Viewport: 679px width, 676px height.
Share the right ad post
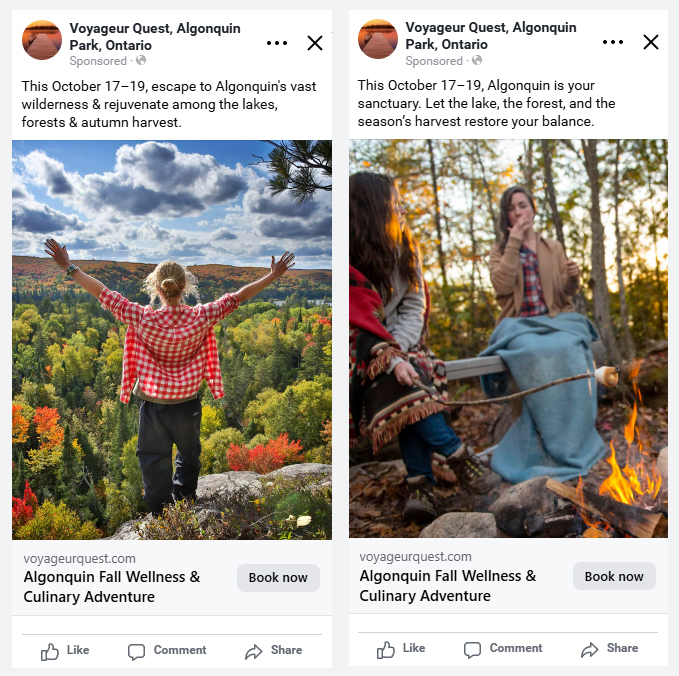(609, 649)
